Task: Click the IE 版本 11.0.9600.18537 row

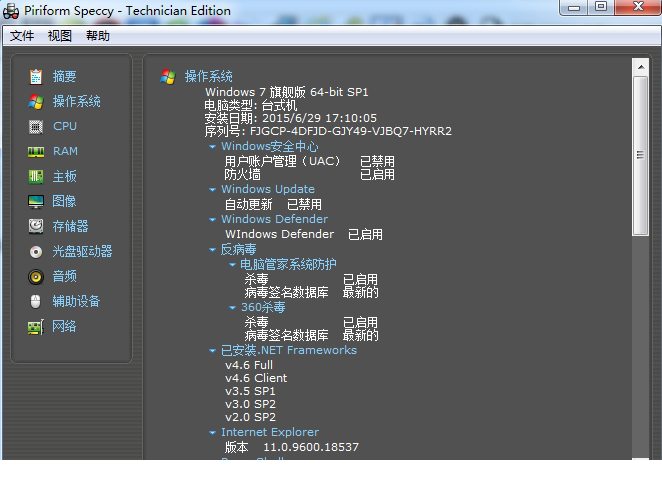Action: [292, 447]
